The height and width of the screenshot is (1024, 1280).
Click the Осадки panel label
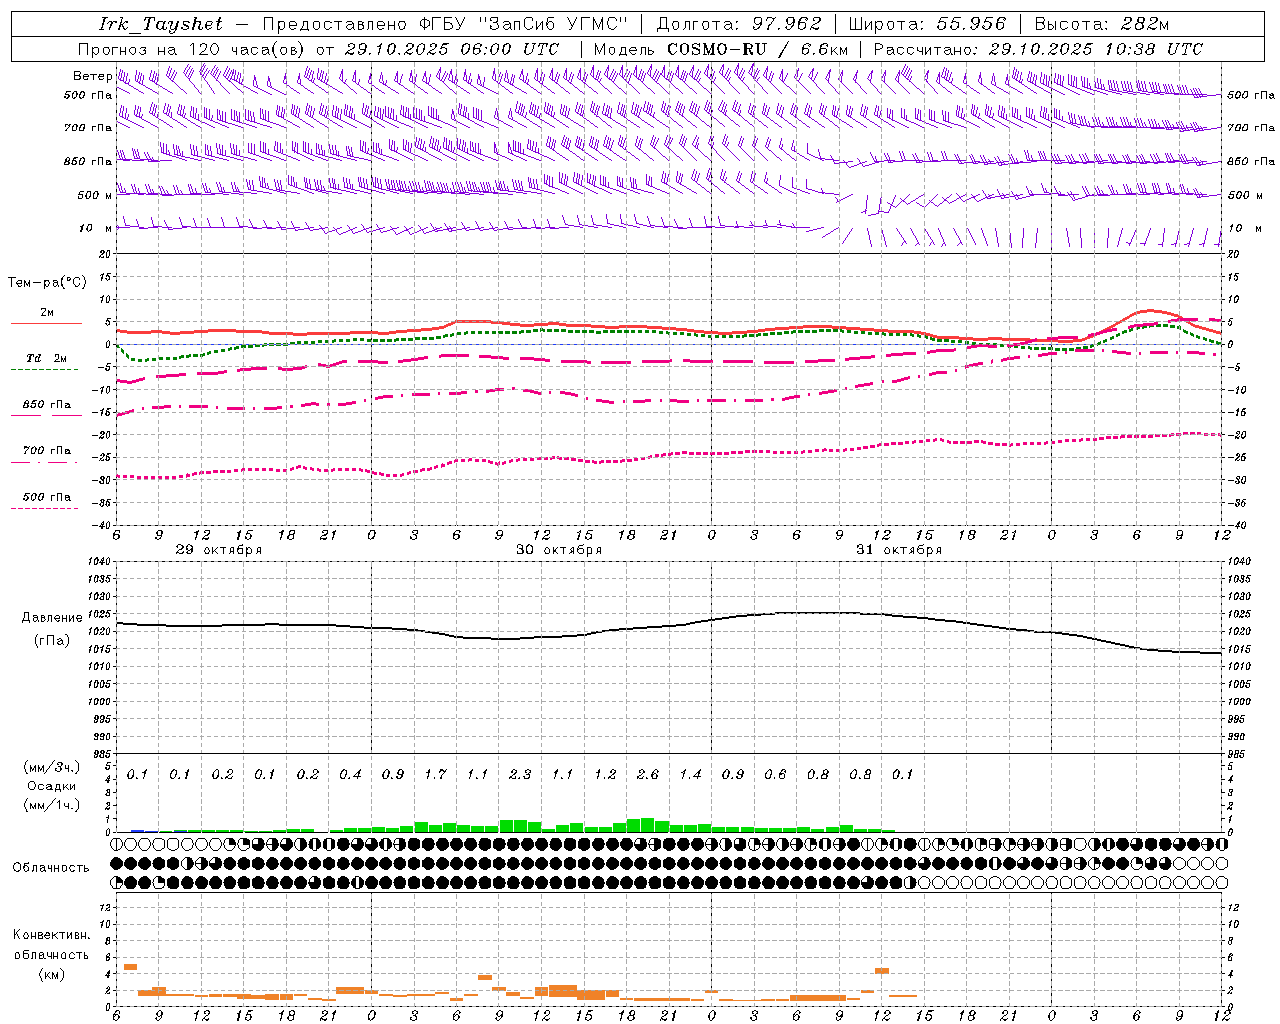click(52, 786)
